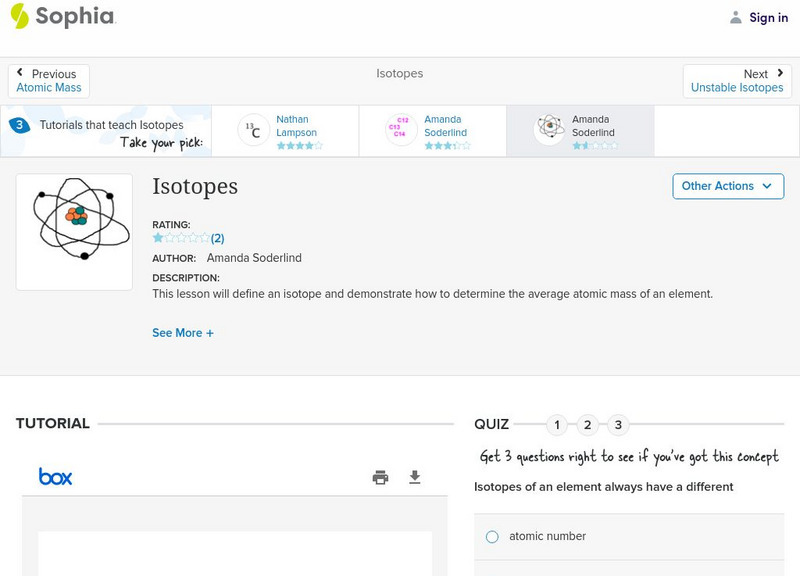The image size is (800, 576).
Task: Click the atom icon in the tutorial picker
Action: click(x=549, y=131)
